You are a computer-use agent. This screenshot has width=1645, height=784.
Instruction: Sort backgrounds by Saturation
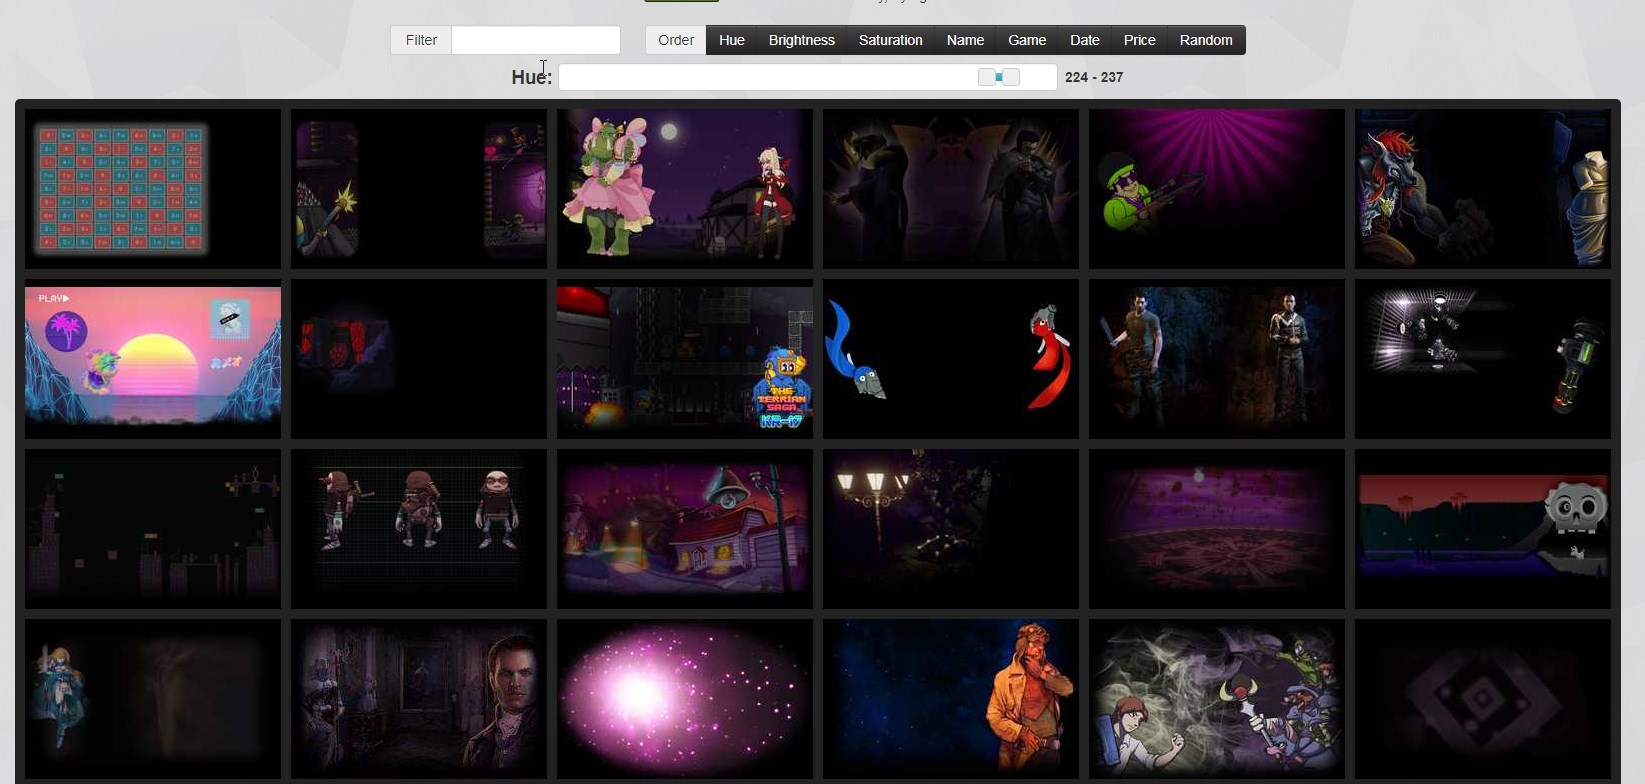tap(890, 40)
